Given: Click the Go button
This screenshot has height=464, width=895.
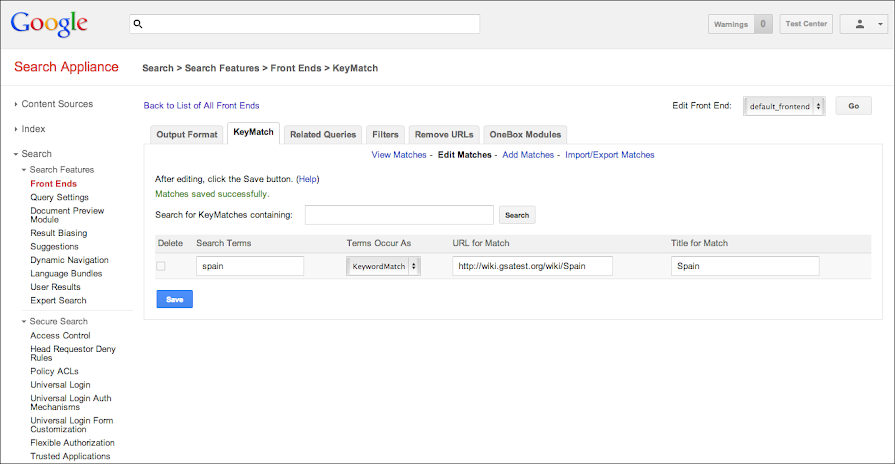Looking at the screenshot, I should click(x=853, y=106).
